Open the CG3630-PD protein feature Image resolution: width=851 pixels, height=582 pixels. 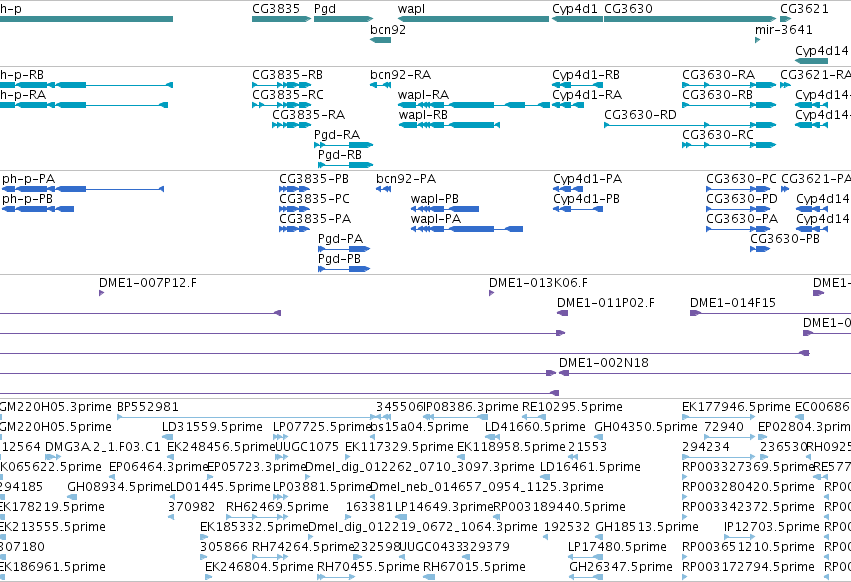pos(738,209)
